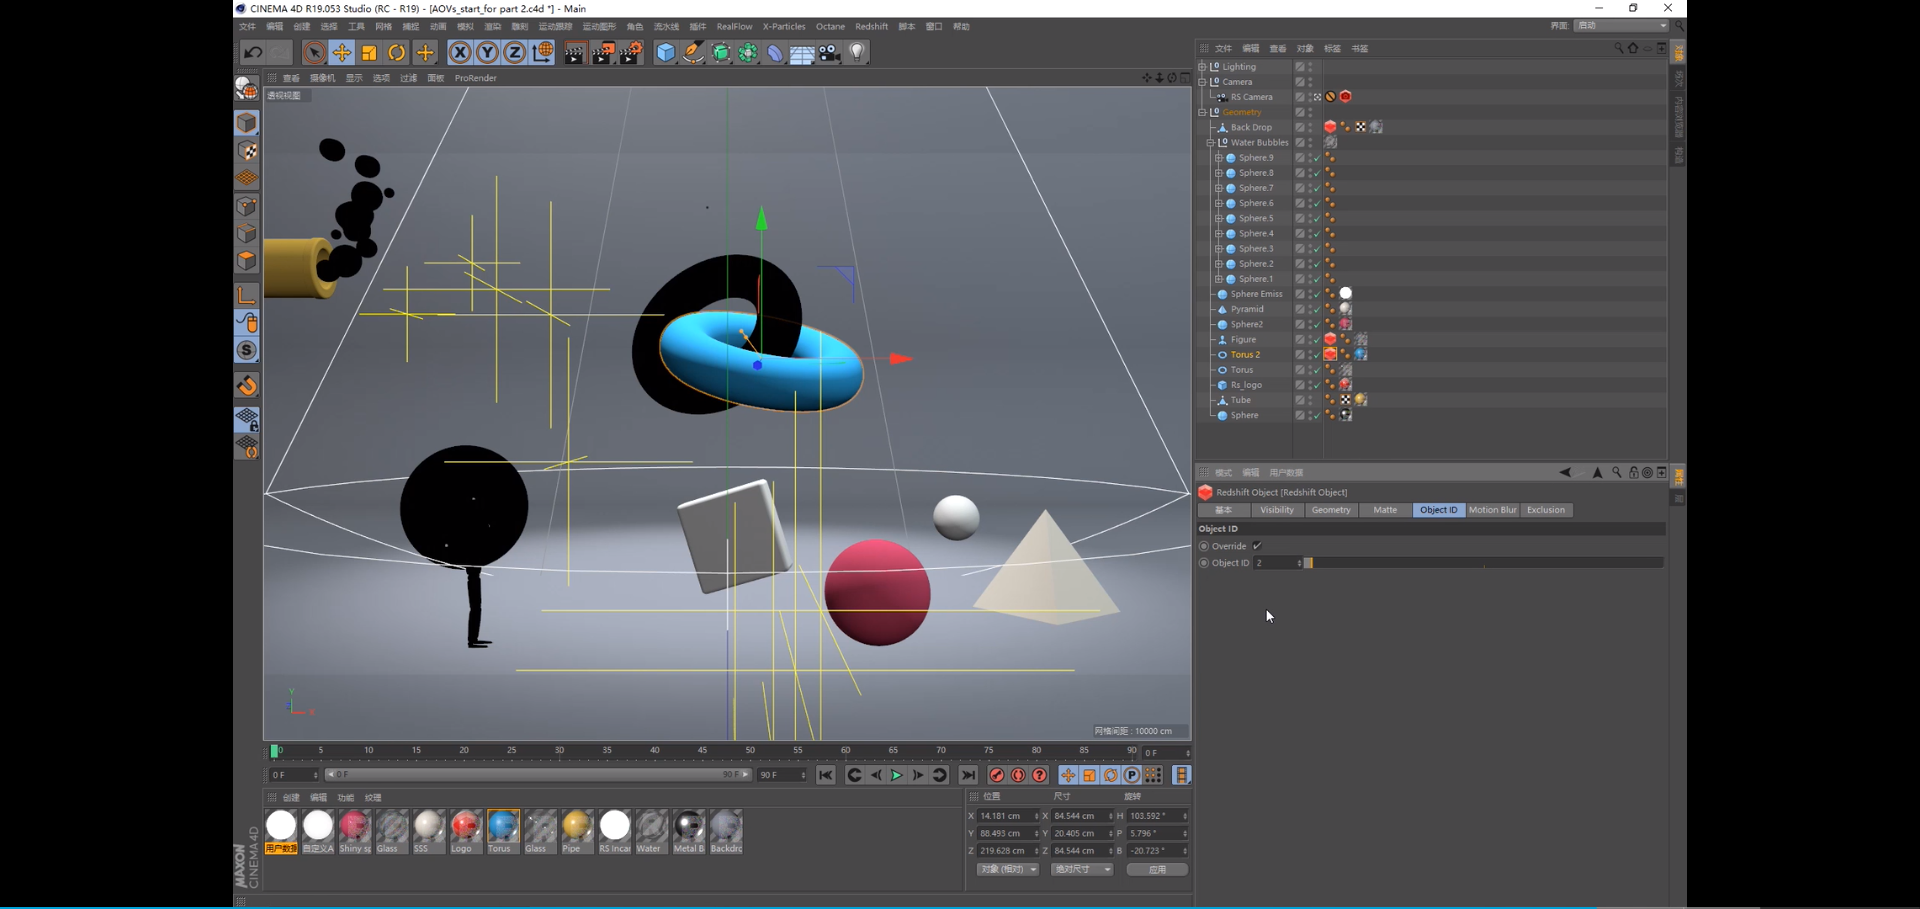Activate the Rotate tool in the toolbar

pyautogui.click(x=397, y=53)
